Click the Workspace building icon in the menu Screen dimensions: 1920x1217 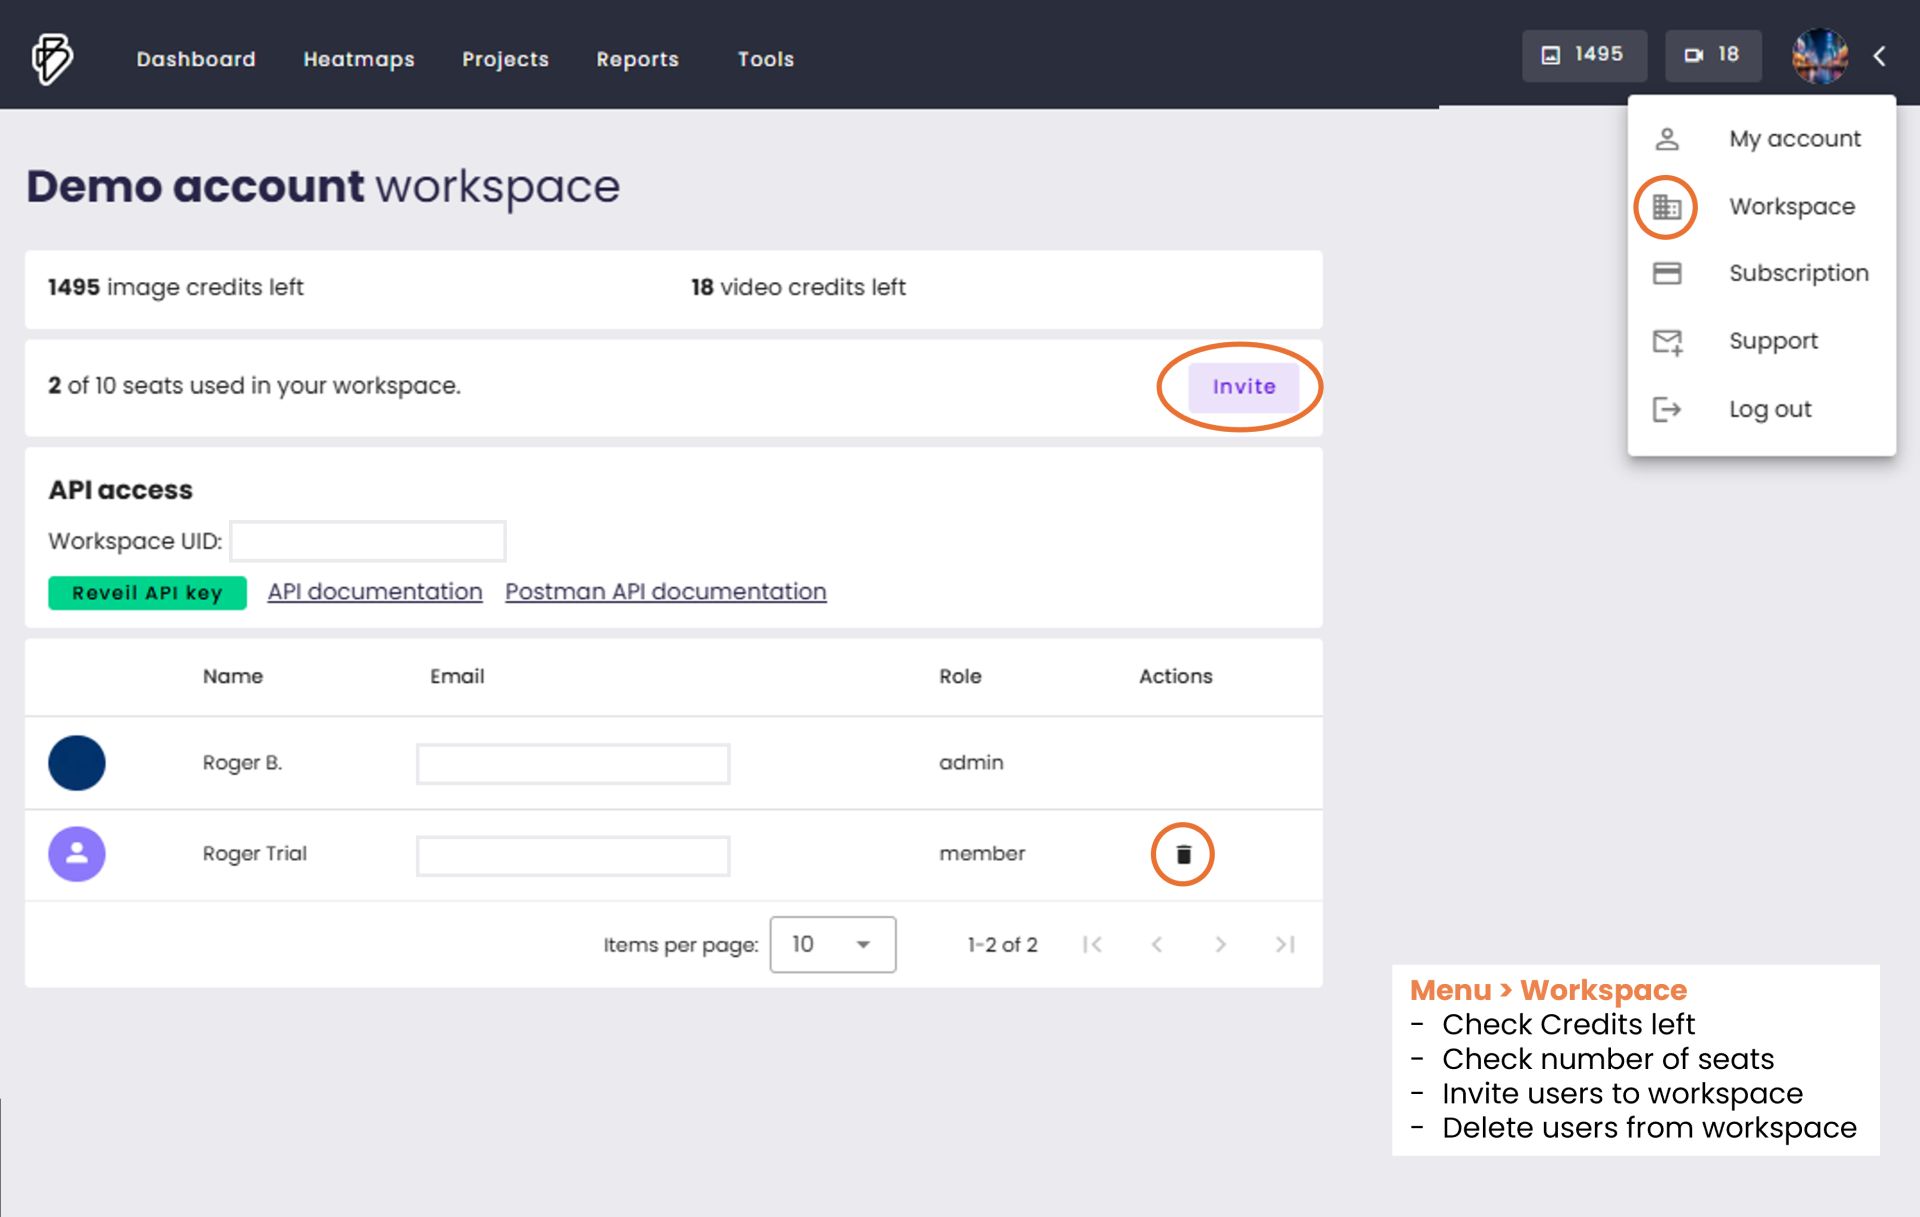pyautogui.click(x=1666, y=207)
